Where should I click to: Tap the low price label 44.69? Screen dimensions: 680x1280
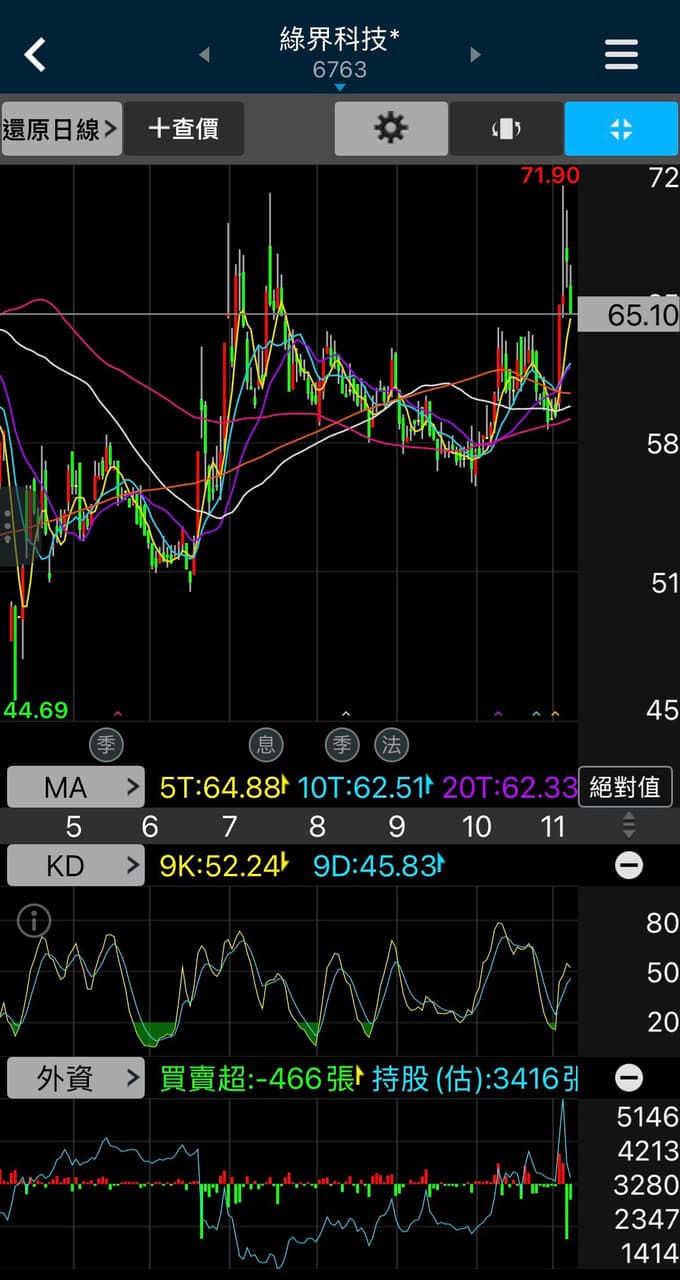tap(35, 710)
